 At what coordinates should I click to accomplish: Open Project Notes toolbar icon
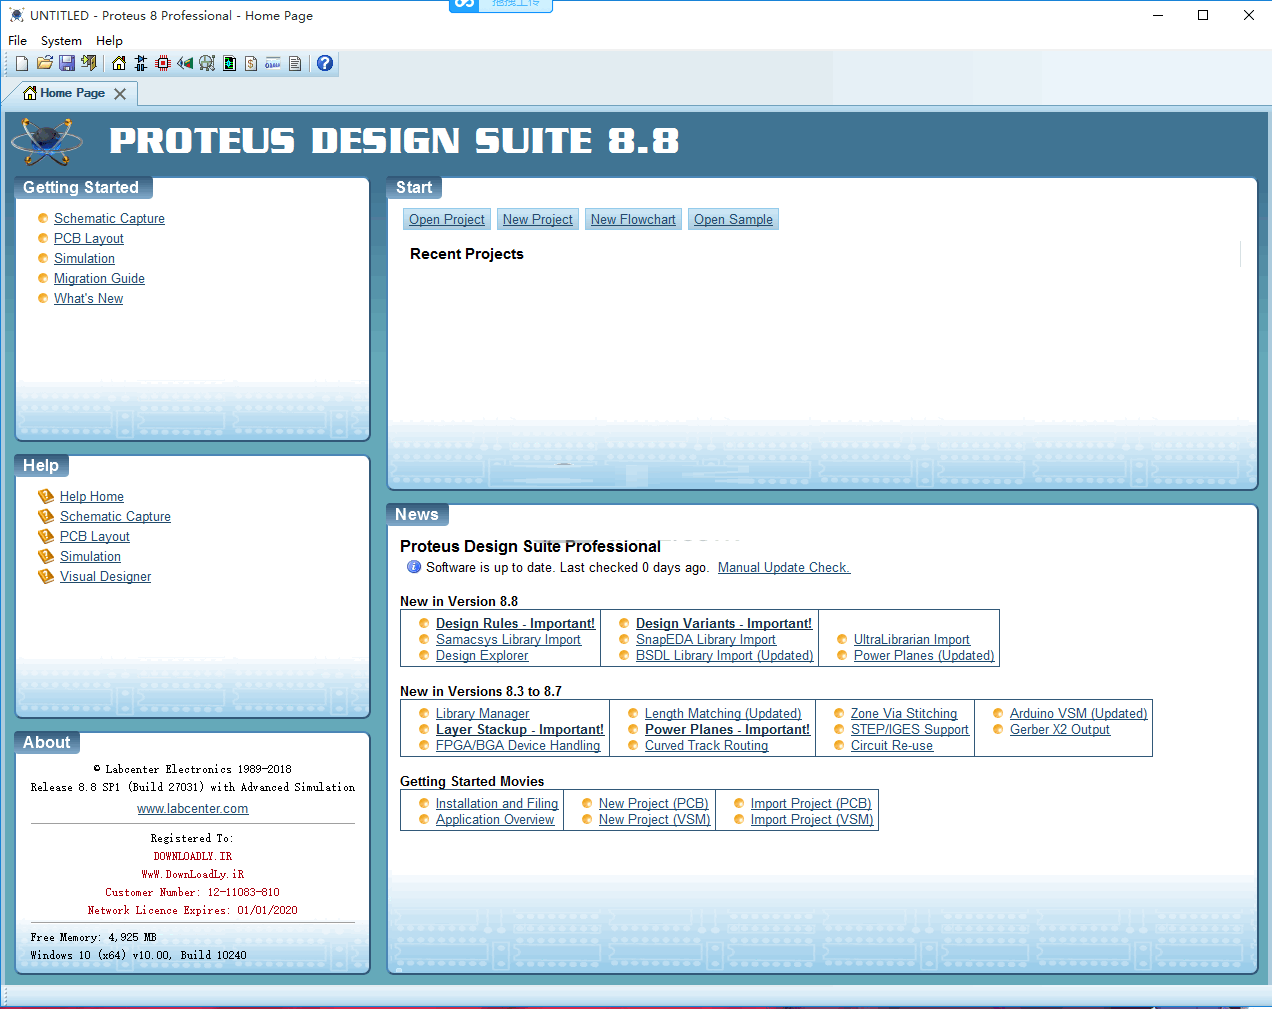click(x=295, y=63)
